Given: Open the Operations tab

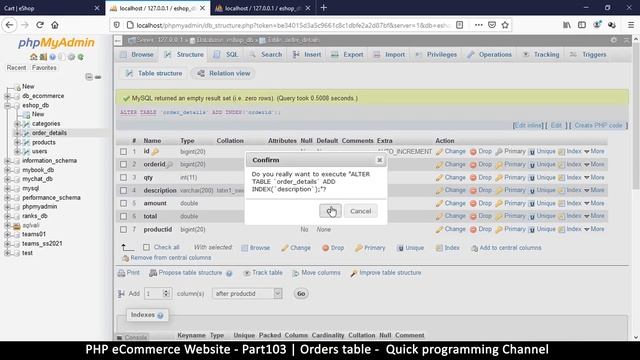Looking at the screenshot, I should 490,55.
